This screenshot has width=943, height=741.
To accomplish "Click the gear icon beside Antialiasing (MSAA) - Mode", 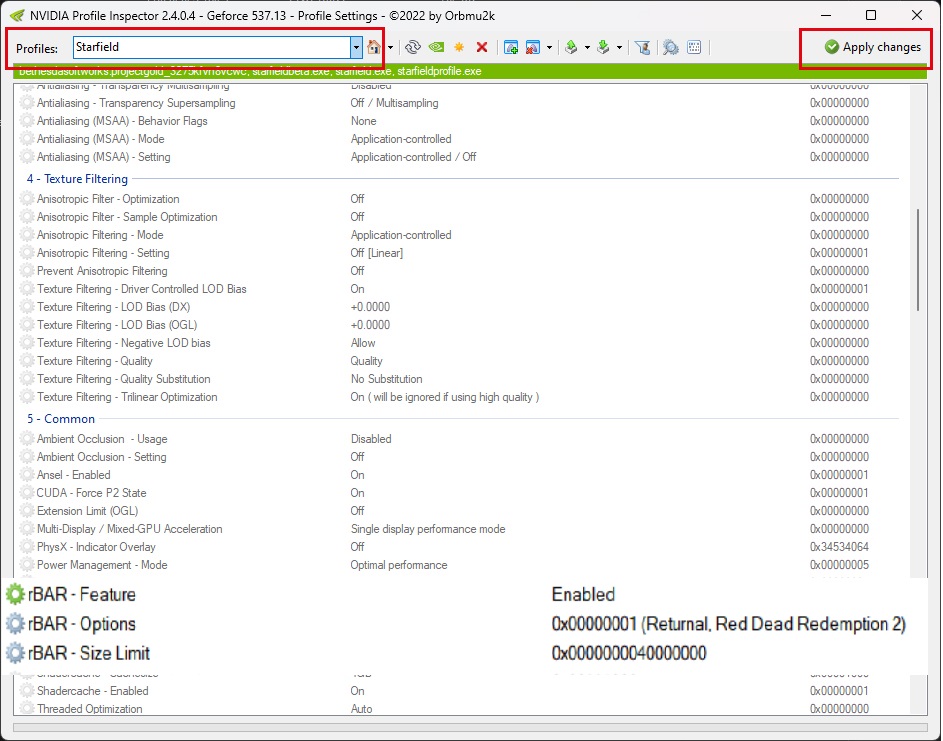I will click(27, 139).
